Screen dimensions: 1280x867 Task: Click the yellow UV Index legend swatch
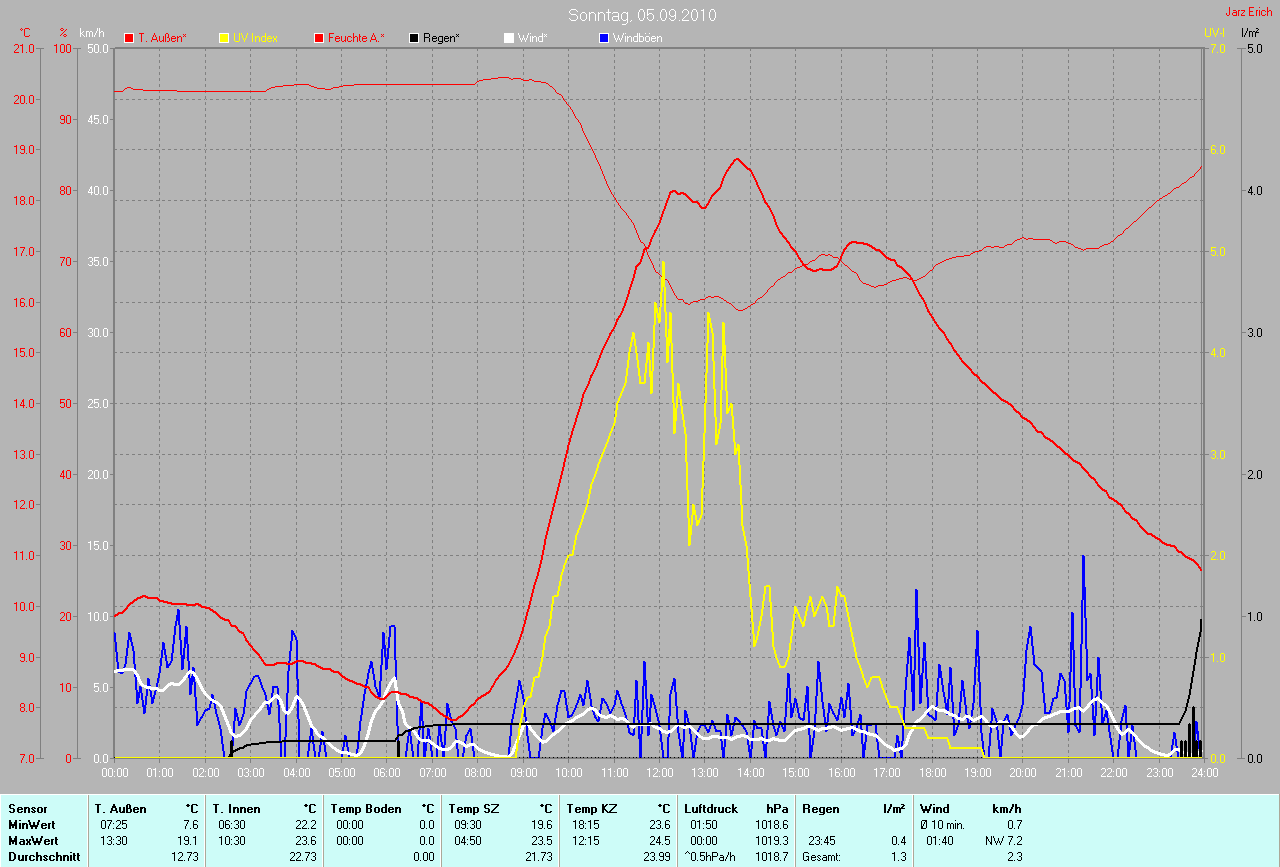(224, 38)
